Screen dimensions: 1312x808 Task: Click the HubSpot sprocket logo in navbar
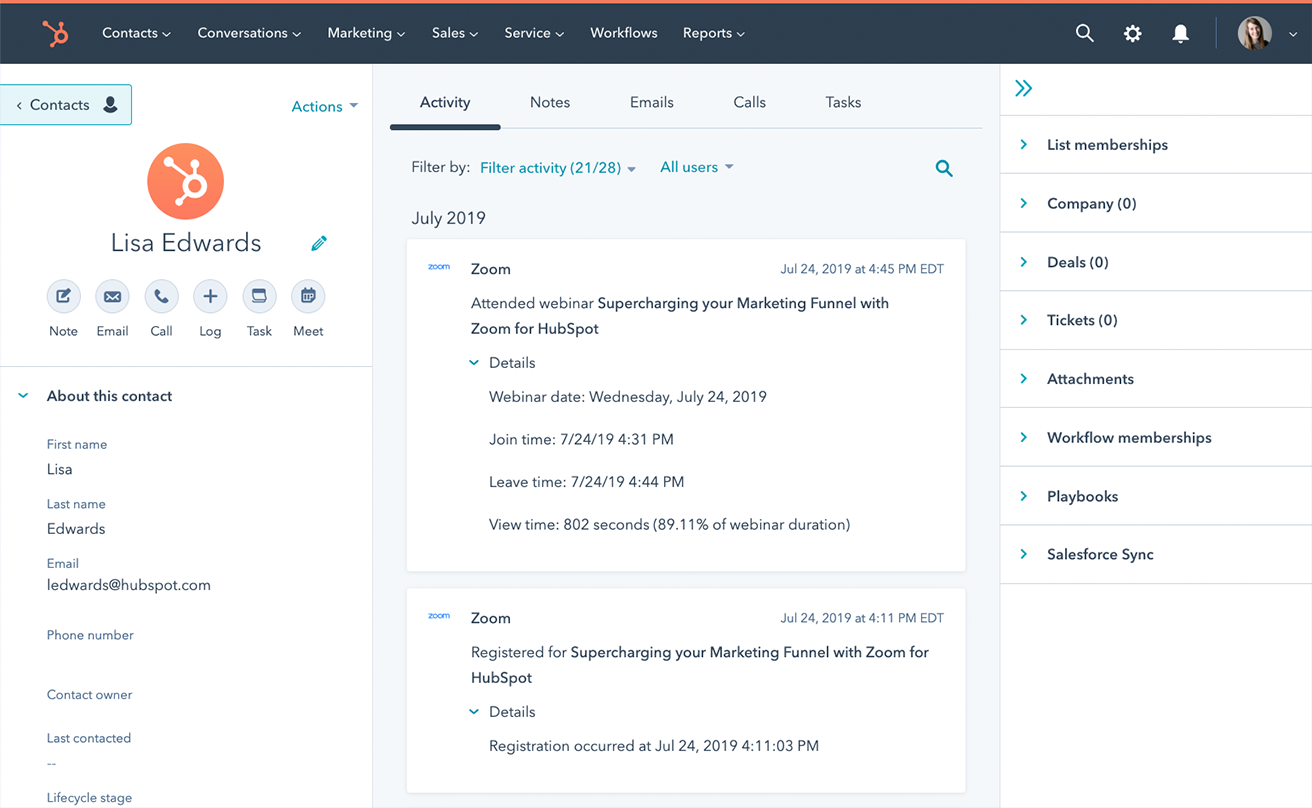click(x=55, y=33)
